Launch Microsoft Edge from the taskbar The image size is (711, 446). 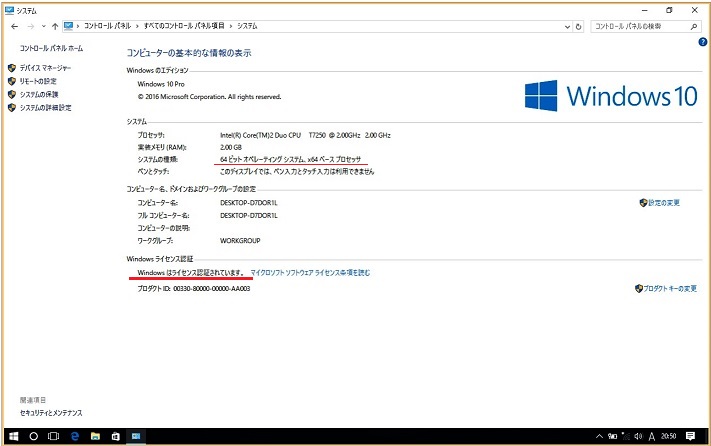(x=75, y=436)
